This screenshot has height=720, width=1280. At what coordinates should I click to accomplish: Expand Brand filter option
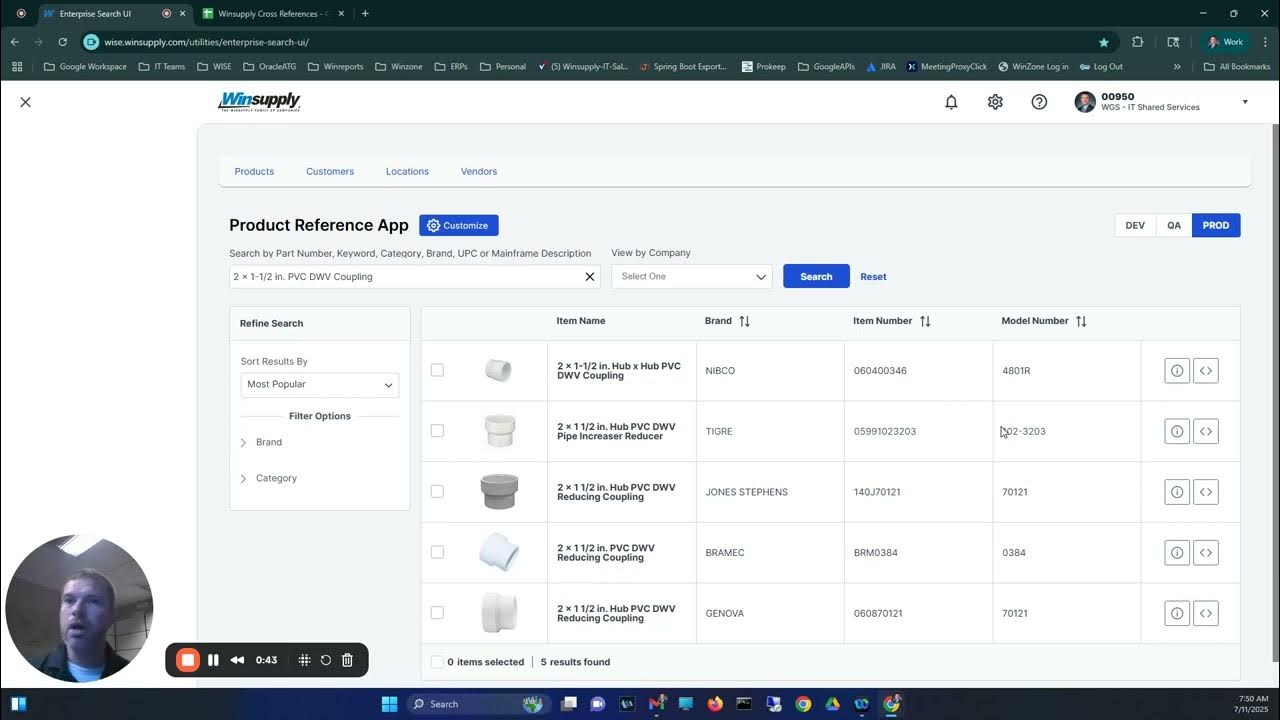(x=243, y=442)
